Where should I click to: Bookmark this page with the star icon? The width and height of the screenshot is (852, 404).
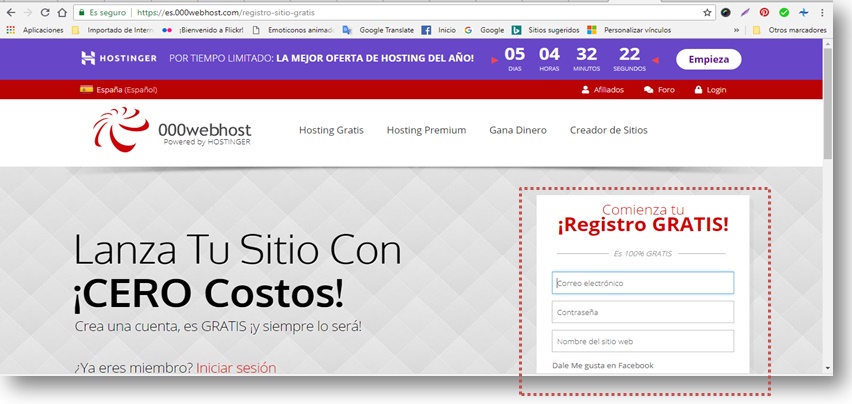[x=707, y=12]
